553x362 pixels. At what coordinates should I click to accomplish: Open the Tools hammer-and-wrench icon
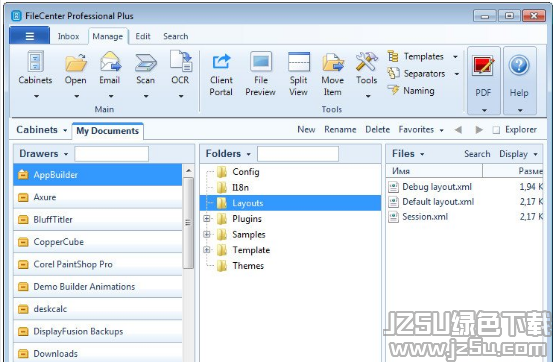click(x=366, y=62)
